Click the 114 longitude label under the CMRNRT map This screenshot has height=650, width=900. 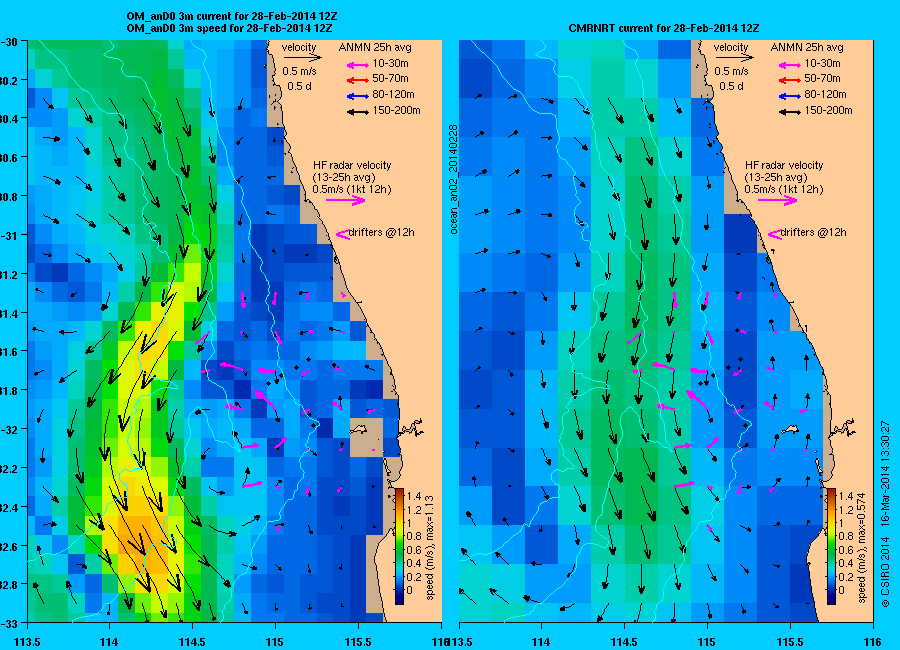pyautogui.click(x=541, y=642)
